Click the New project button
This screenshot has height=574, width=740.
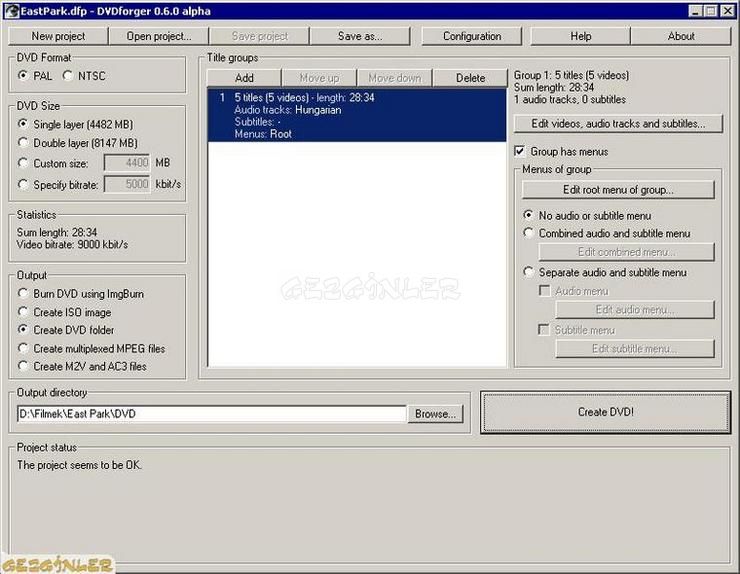point(58,36)
